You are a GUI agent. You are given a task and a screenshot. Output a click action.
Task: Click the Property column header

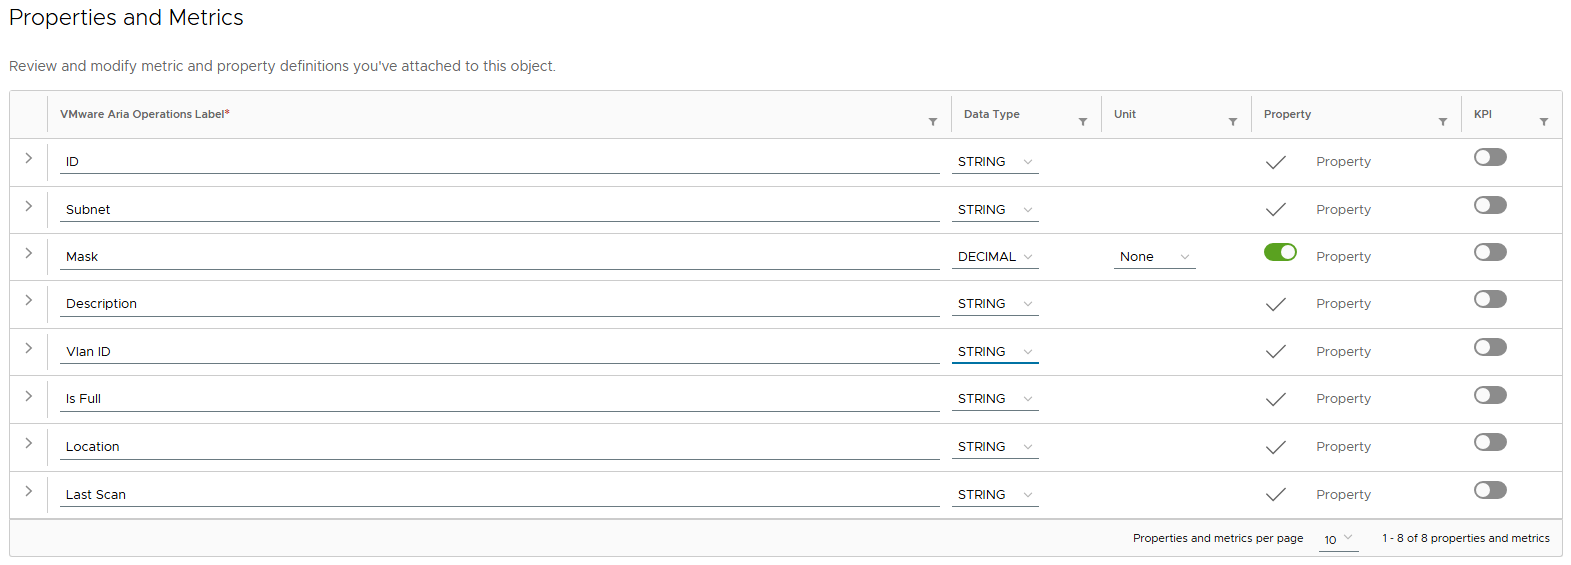pos(1287,114)
